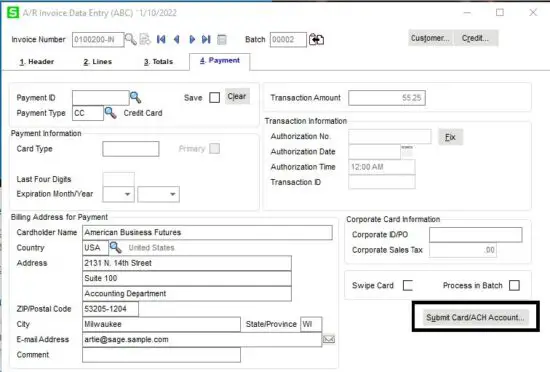Click the Corporate Sales Tax field
550x372 pixels.
463,250
